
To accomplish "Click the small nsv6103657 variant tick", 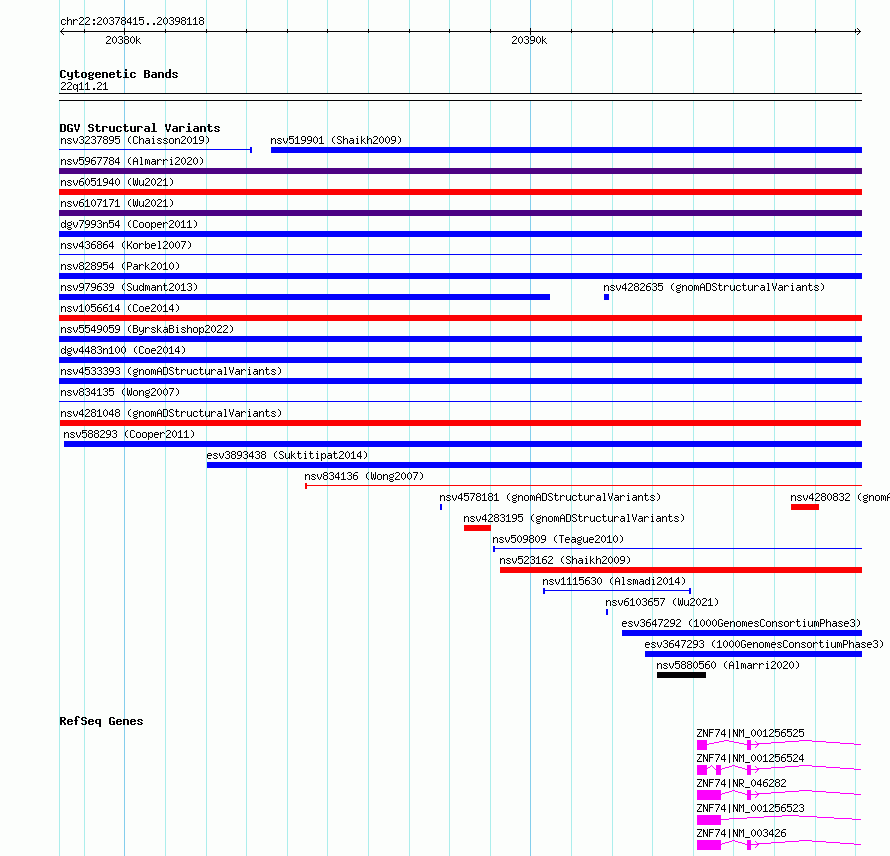I will pos(607,612).
